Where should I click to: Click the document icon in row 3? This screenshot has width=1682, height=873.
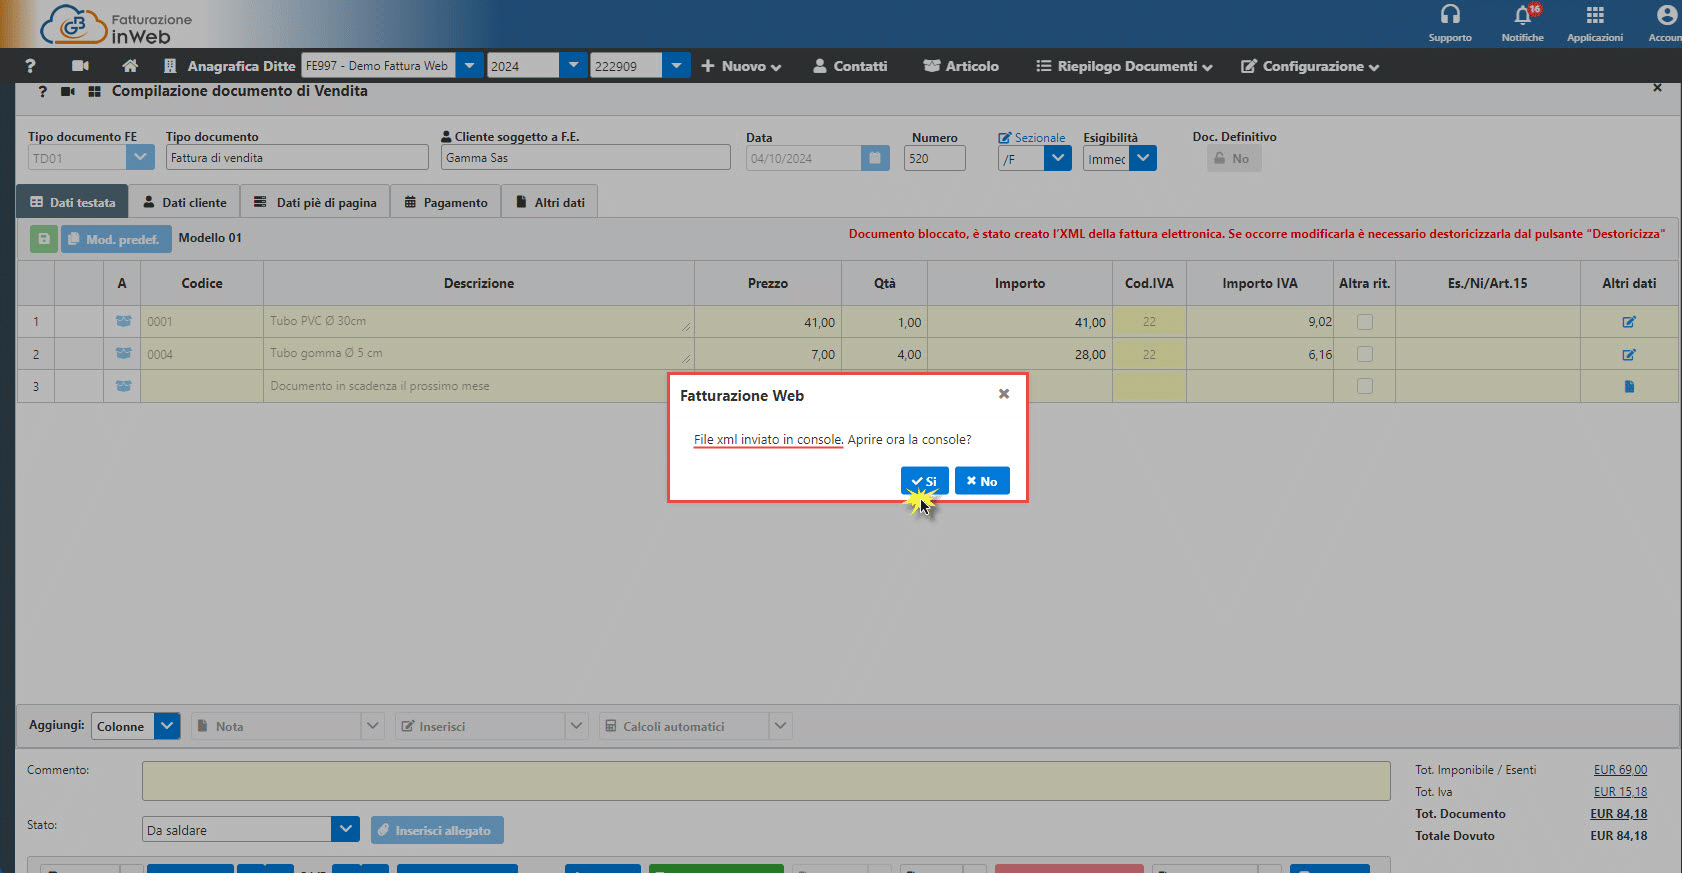coord(1629,386)
